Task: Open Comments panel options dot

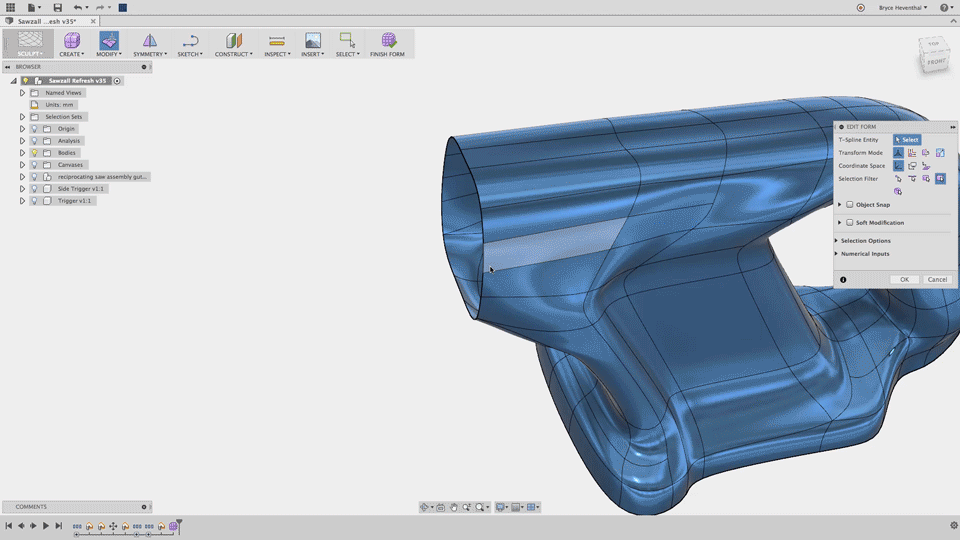Action: click(144, 507)
